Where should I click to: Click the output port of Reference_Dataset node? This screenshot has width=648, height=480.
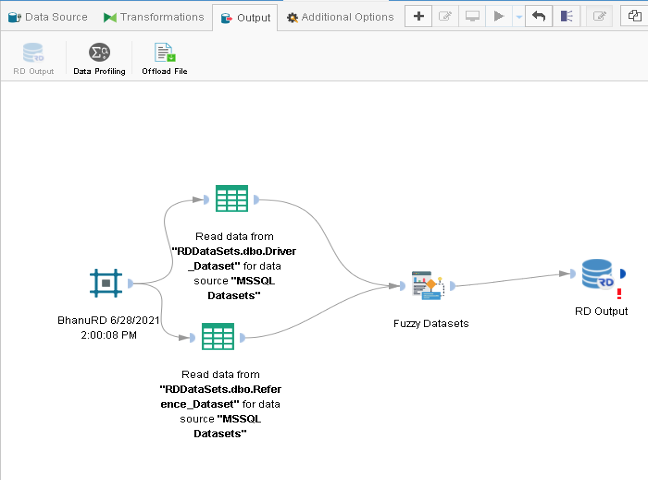(242, 338)
